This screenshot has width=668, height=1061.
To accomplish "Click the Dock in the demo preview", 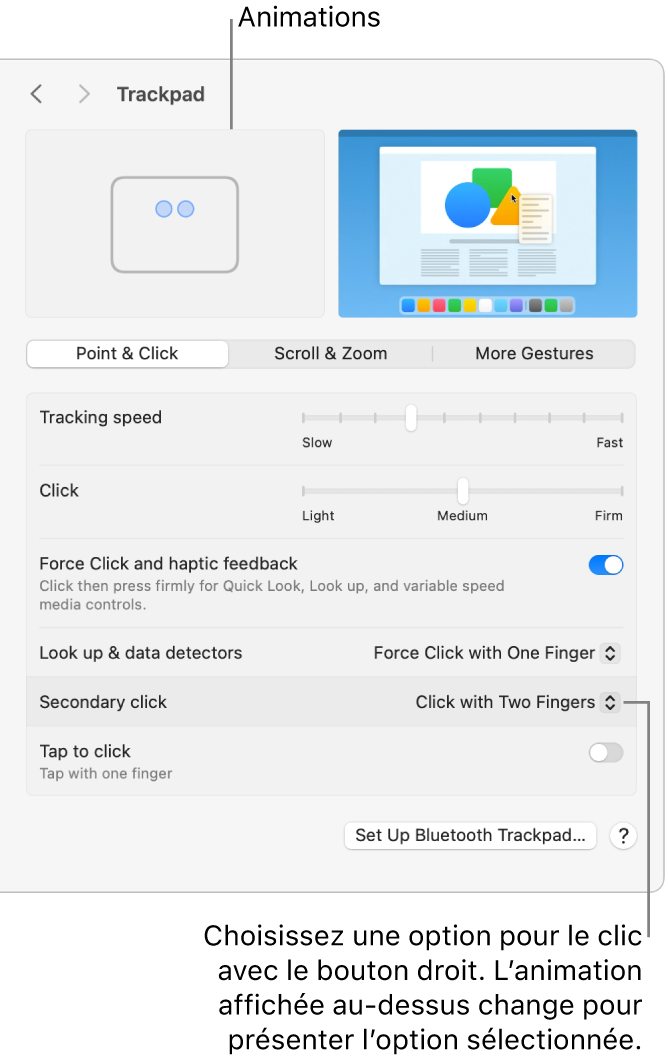I will (x=488, y=305).
